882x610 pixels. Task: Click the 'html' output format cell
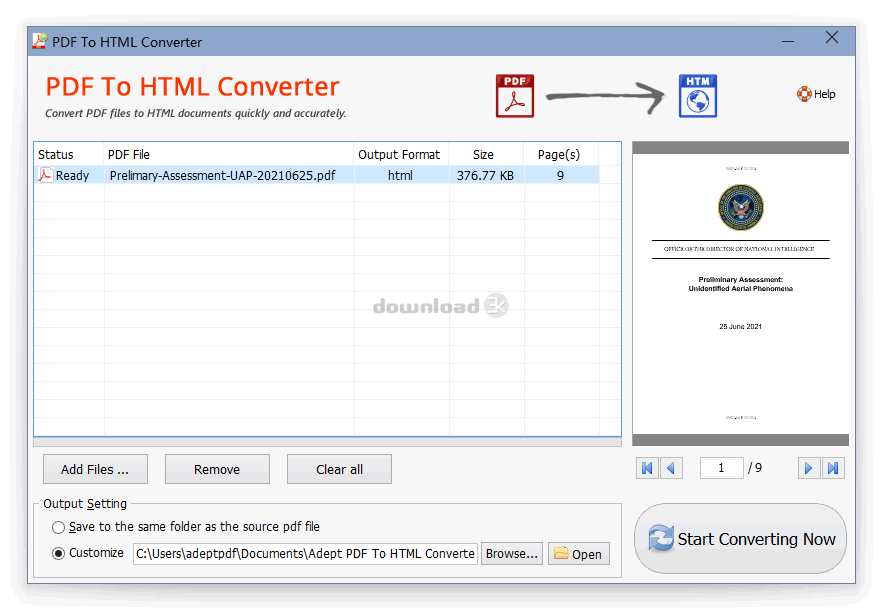pyautogui.click(x=400, y=175)
